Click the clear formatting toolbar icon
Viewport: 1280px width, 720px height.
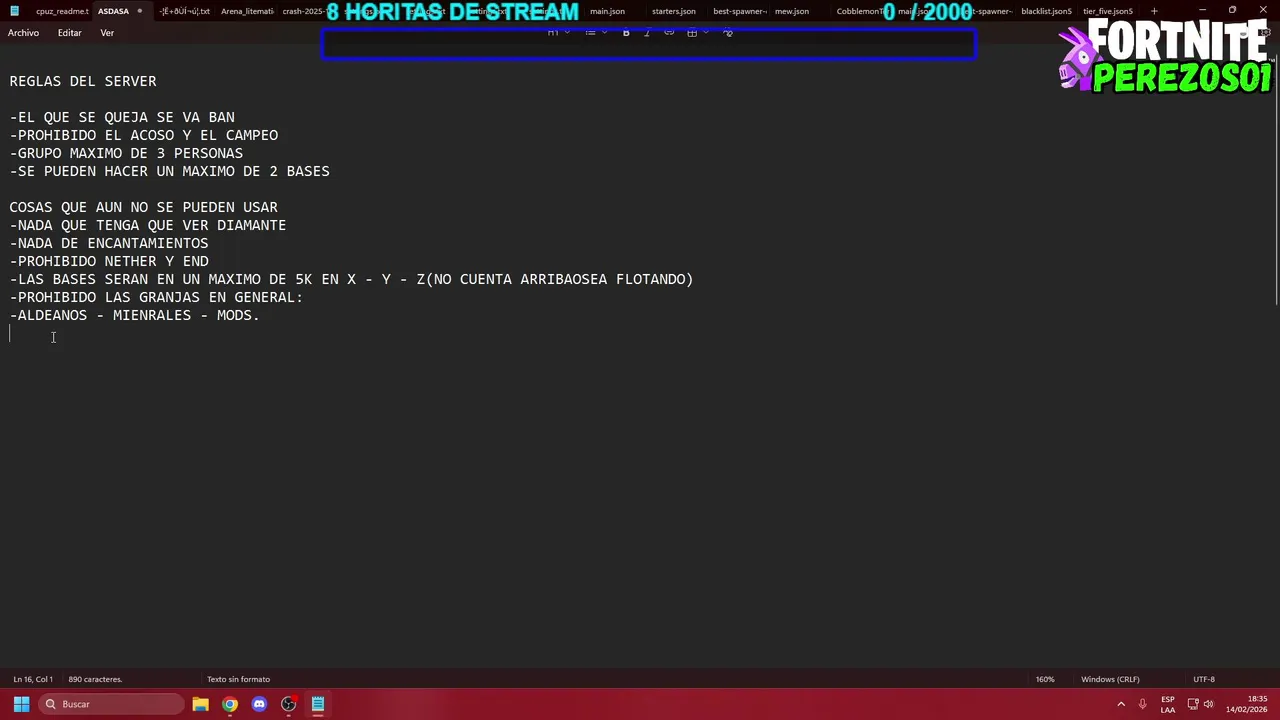728,33
